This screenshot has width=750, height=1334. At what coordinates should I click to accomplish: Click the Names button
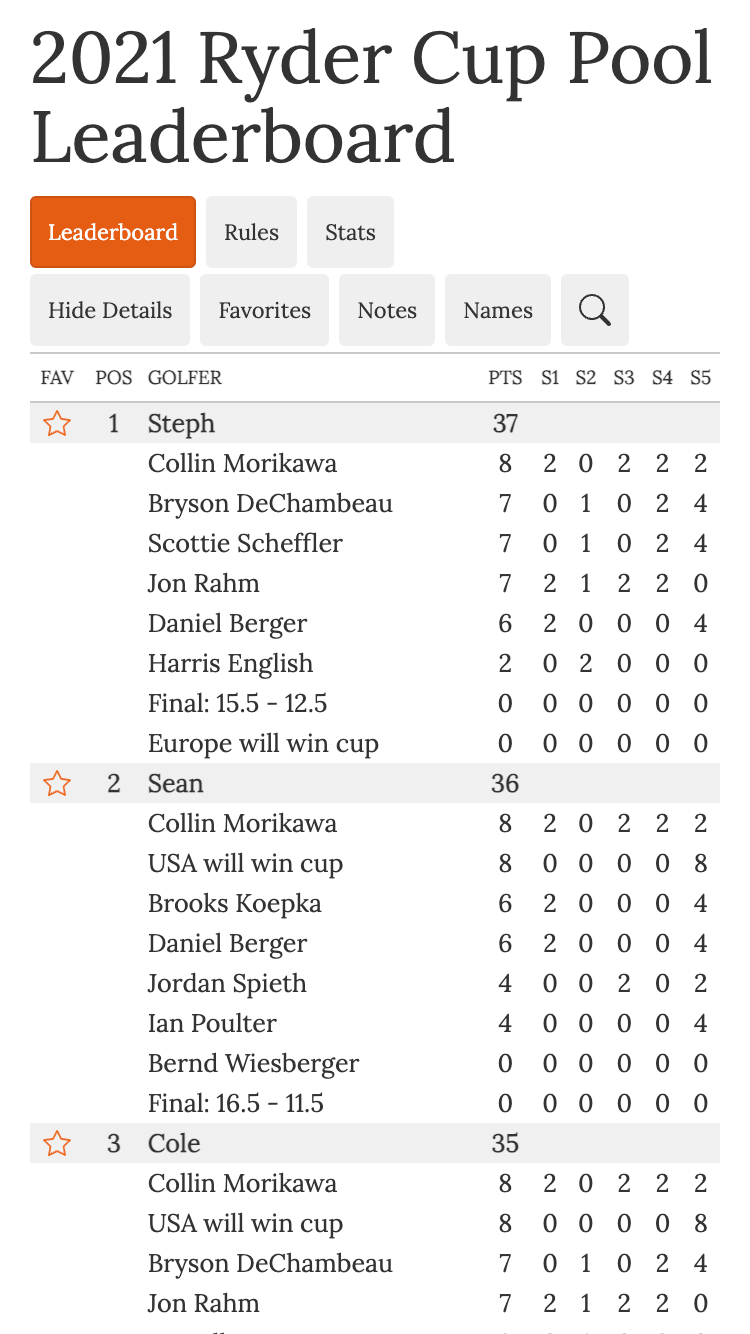pyautogui.click(x=498, y=310)
